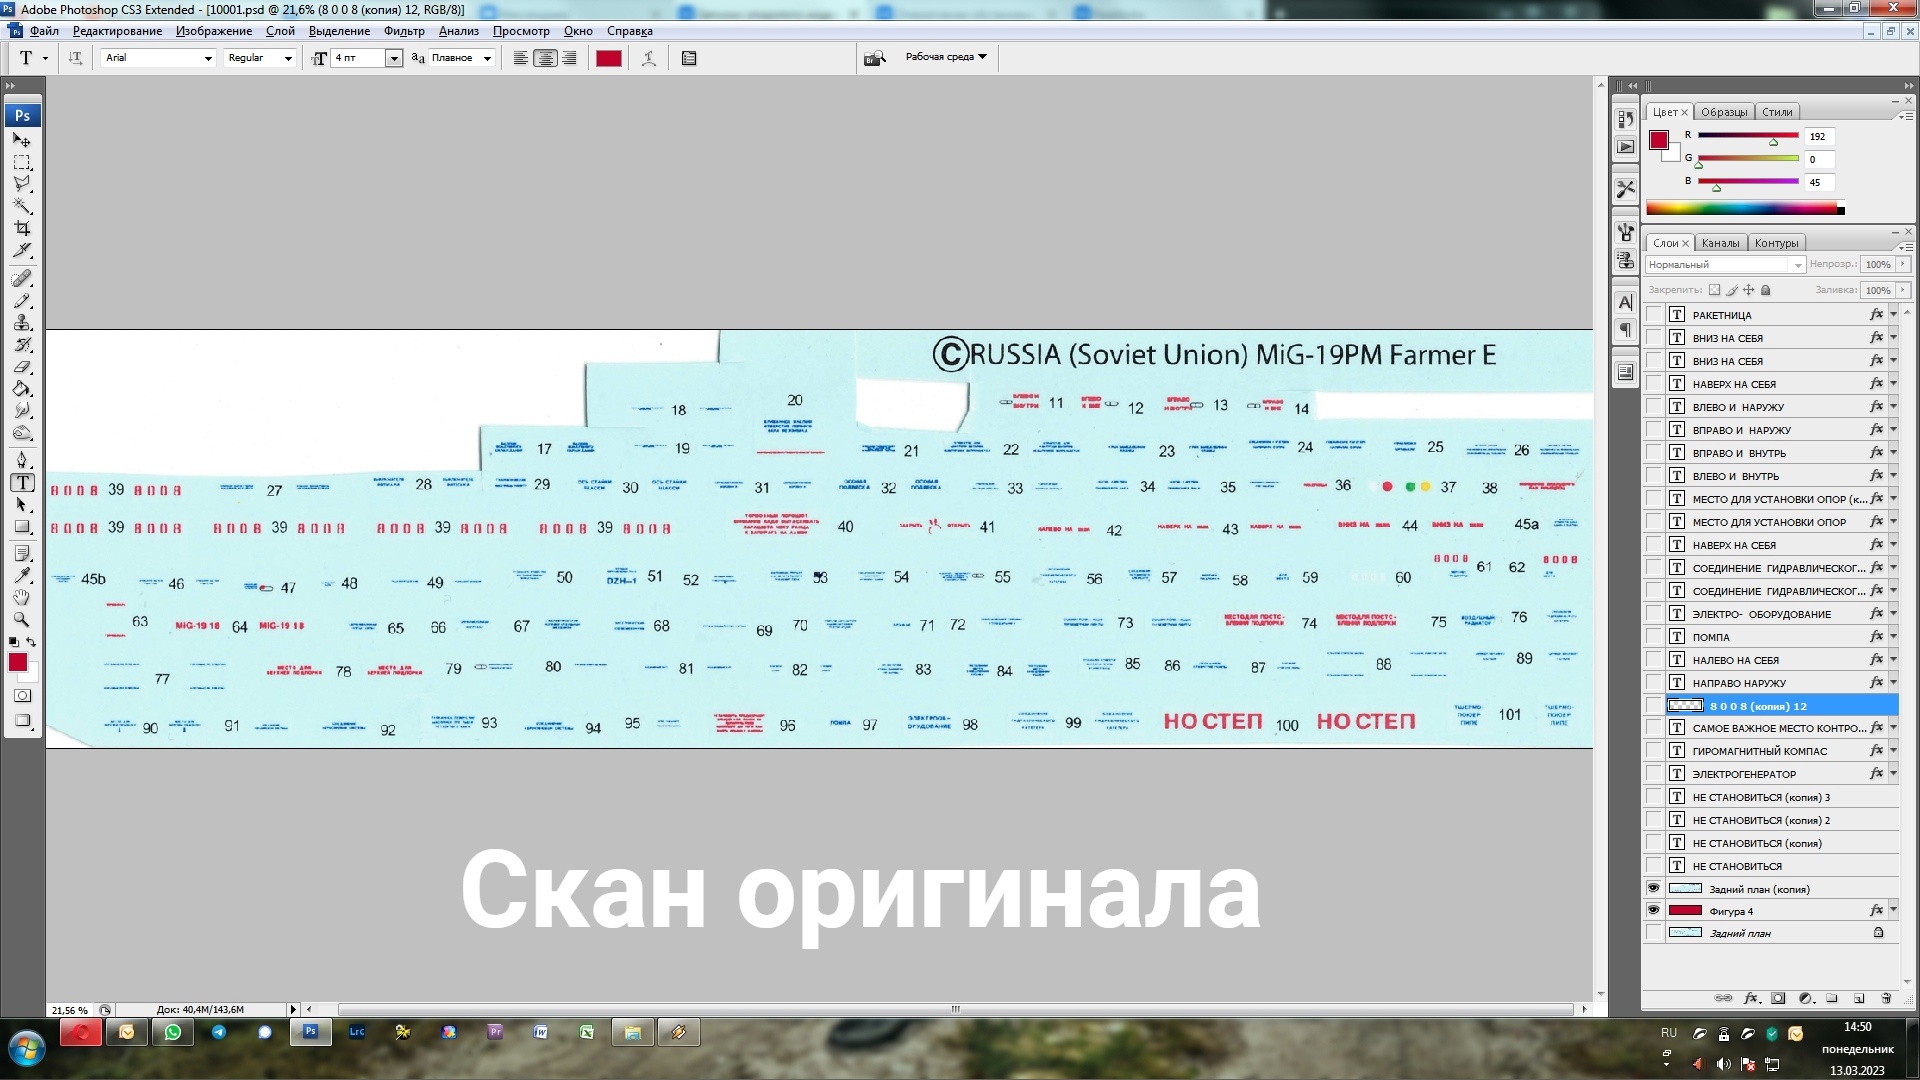Open WhatsApp from the taskbar

(x=173, y=1032)
